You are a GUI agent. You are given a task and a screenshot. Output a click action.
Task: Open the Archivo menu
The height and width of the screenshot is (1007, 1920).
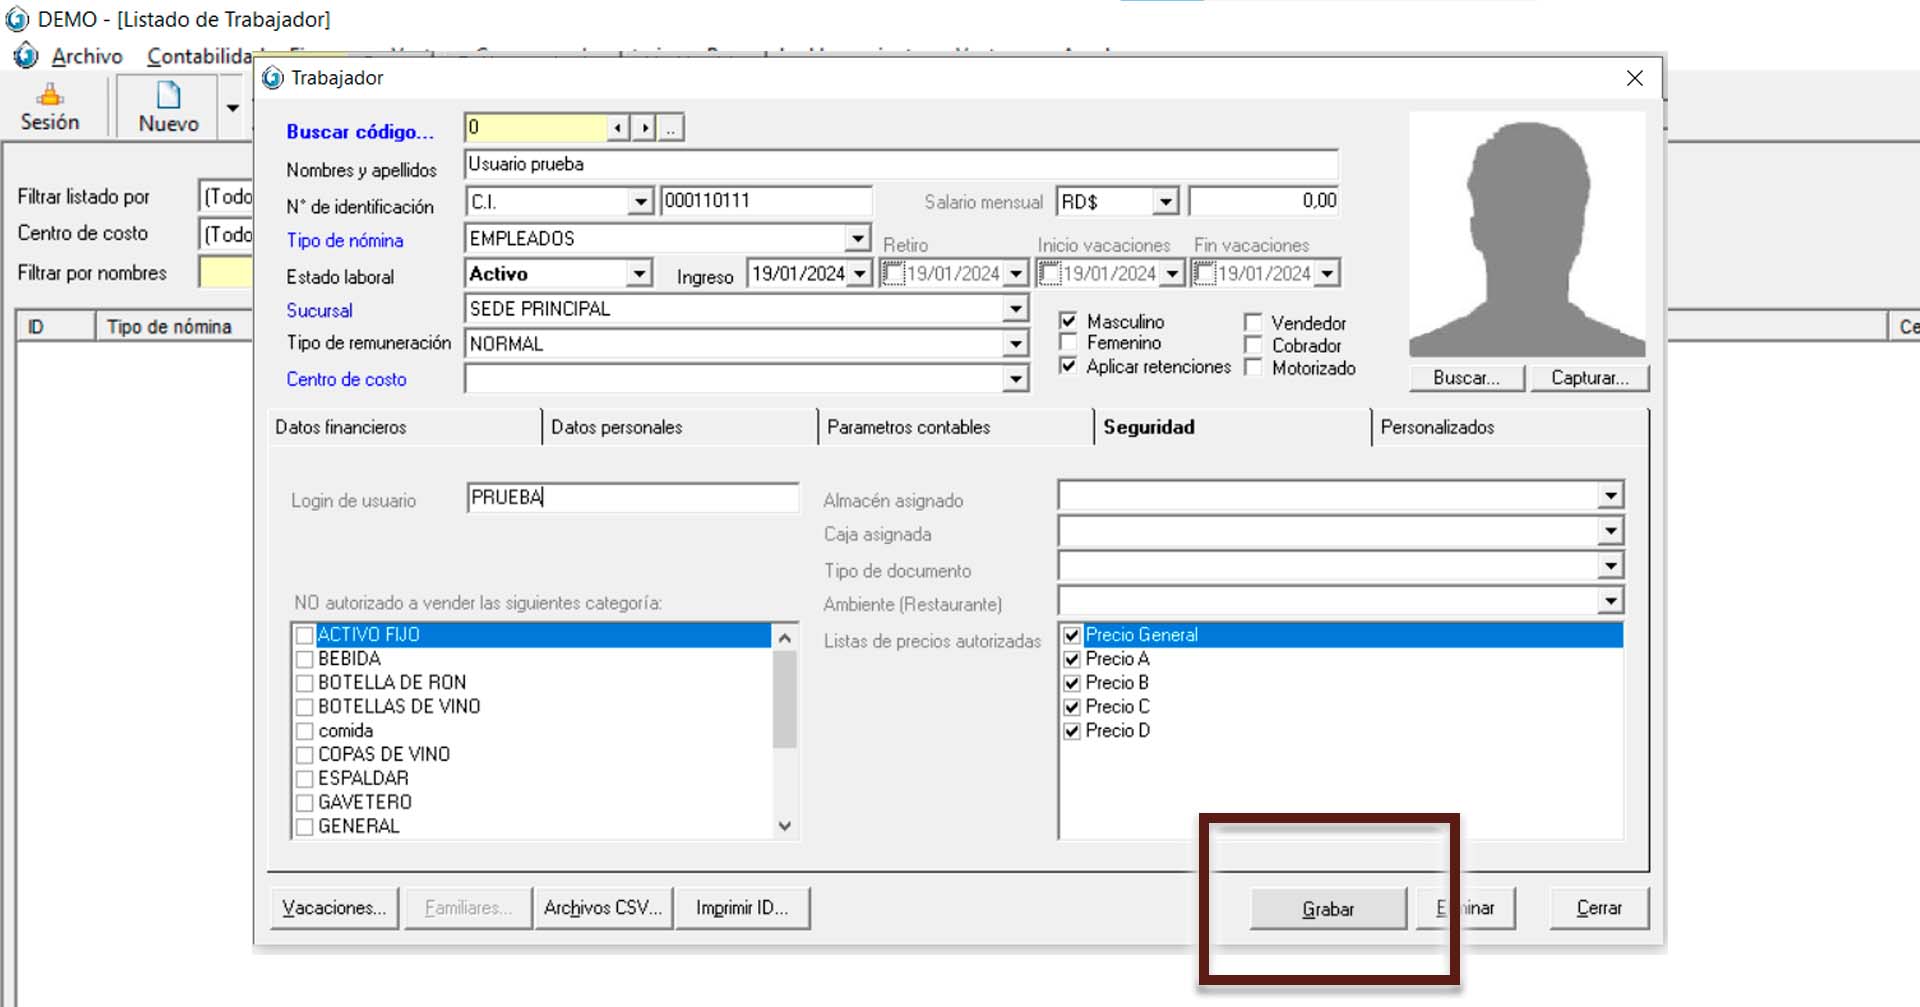coord(87,57)
